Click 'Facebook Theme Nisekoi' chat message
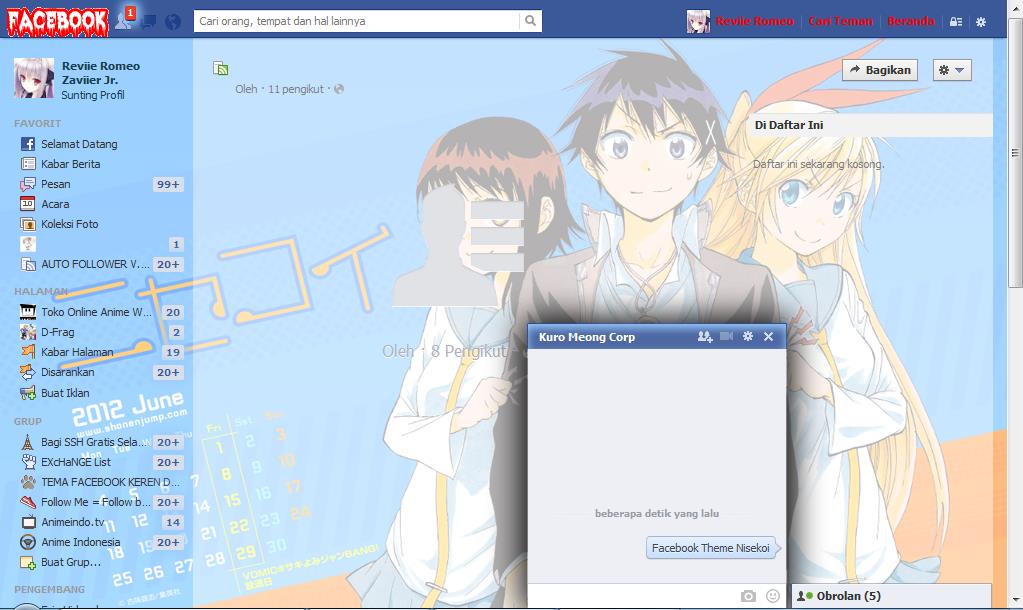Image resolution: width=1023 pixels, height=610 pixels. pyautogui.click(x=710, y=548)
